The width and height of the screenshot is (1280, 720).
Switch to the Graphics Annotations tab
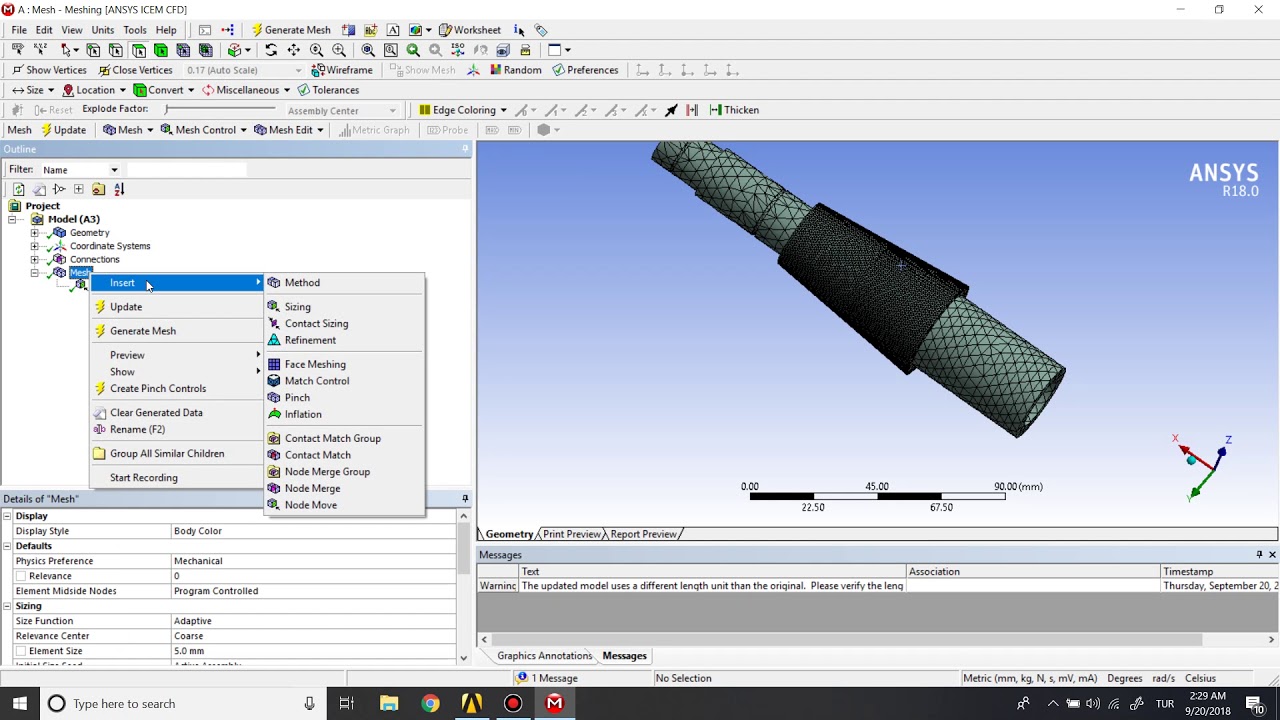pos(544,656)
